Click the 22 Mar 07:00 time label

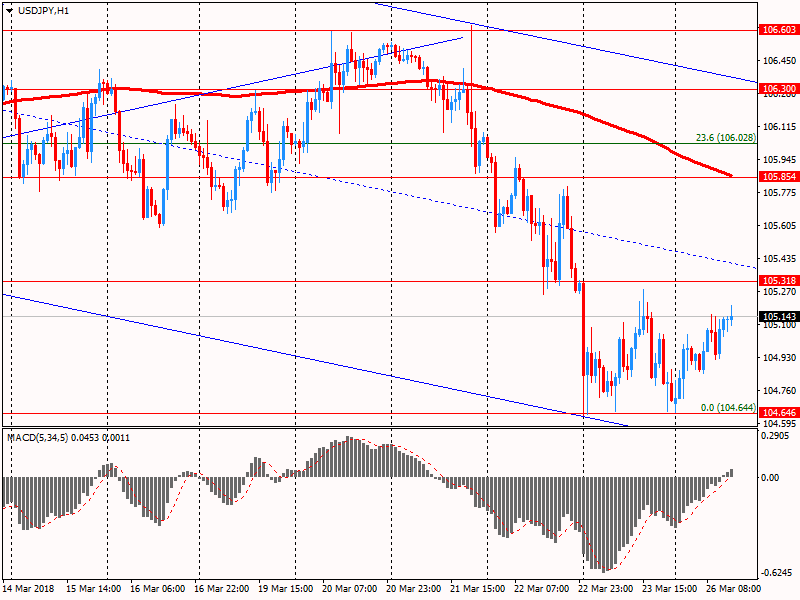[541, 588]
